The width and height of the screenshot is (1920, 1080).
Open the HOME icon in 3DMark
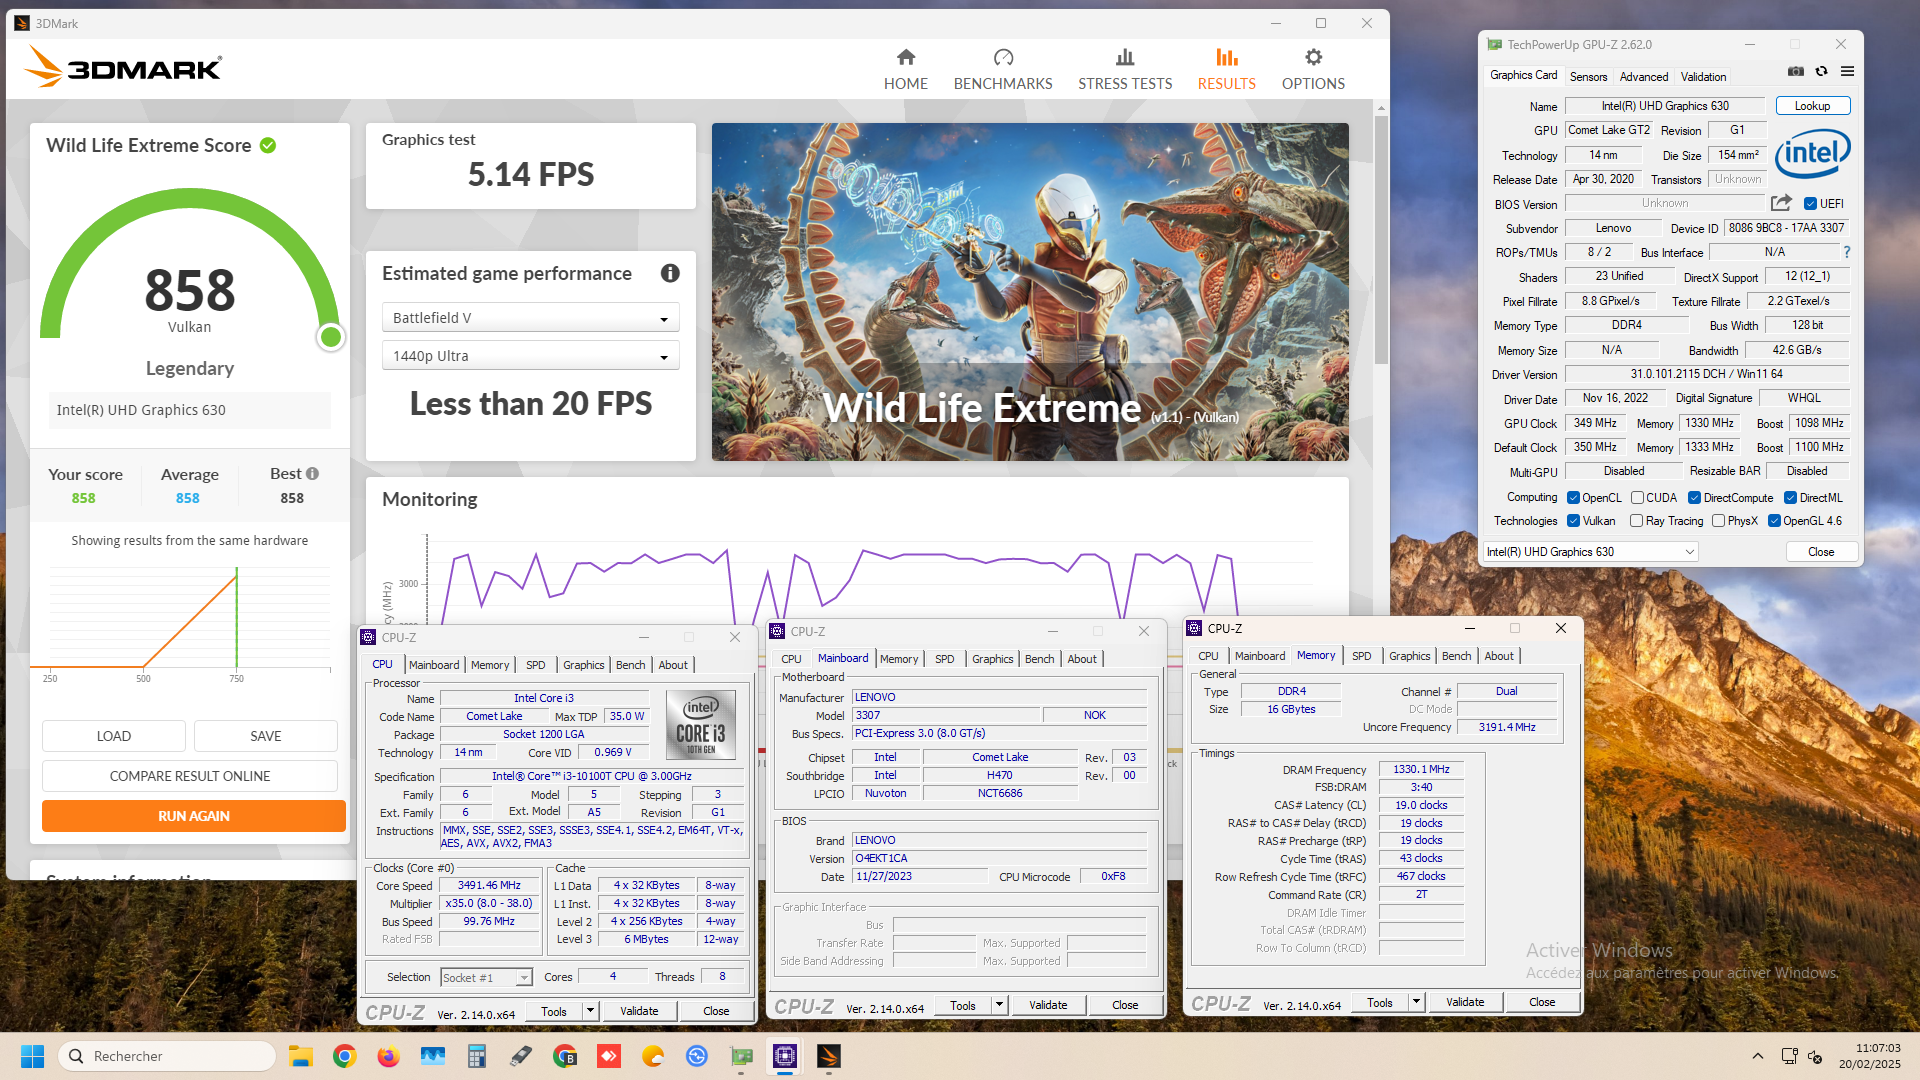click(906, 57)
